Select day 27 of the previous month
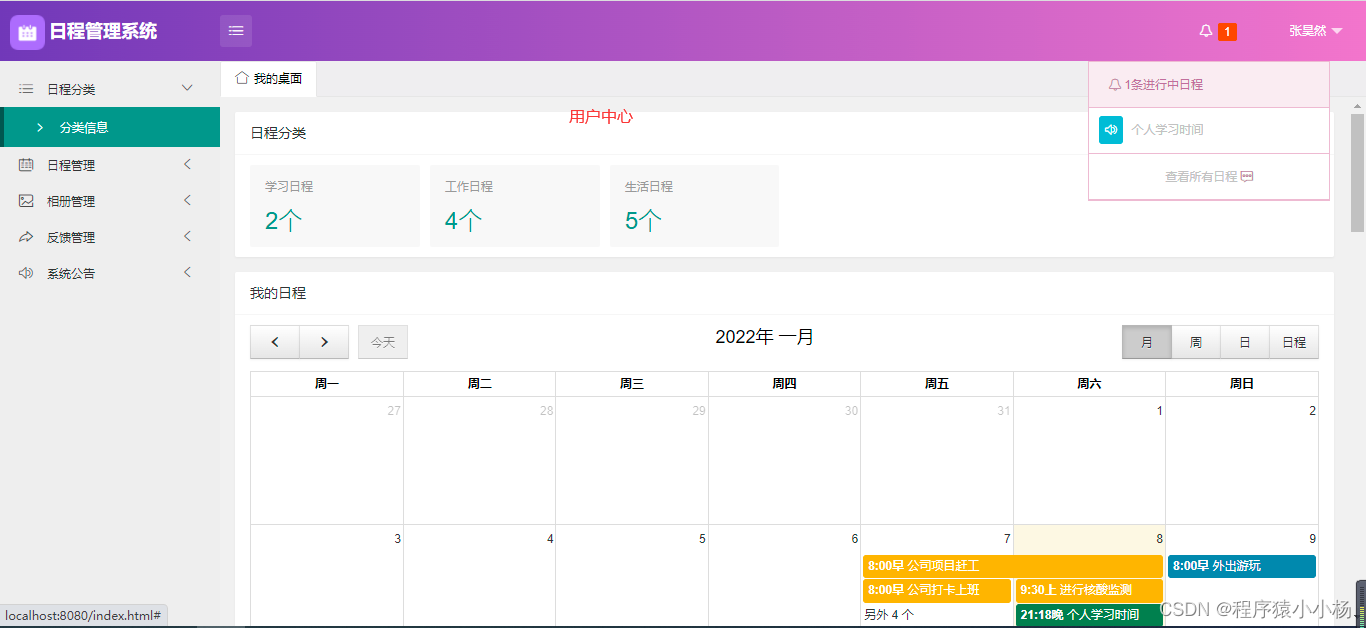Image resolution: width=1366 pixels, height=628 pixels. point(394,411)
